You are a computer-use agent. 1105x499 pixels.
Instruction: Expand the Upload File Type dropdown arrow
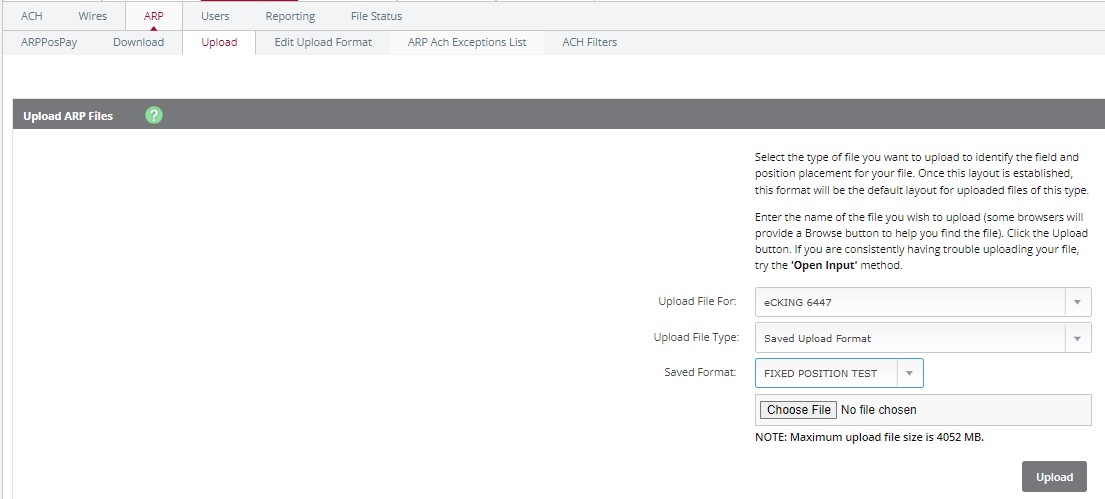pos(1078,338)
